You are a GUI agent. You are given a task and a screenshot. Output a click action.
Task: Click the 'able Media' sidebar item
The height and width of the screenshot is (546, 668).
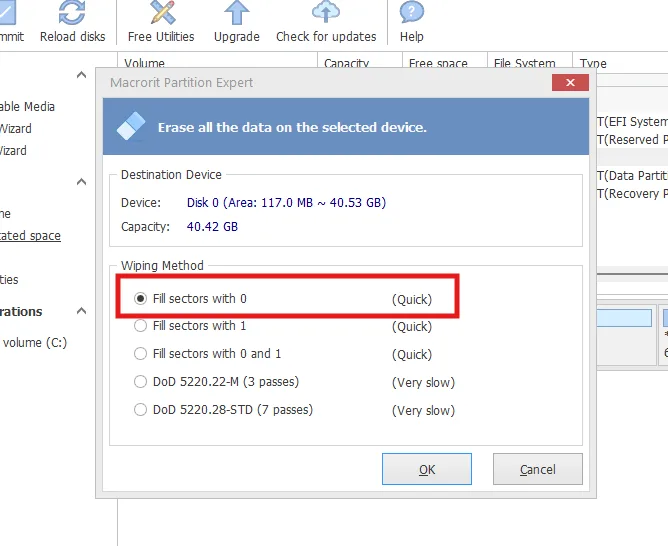coord(27,106)
